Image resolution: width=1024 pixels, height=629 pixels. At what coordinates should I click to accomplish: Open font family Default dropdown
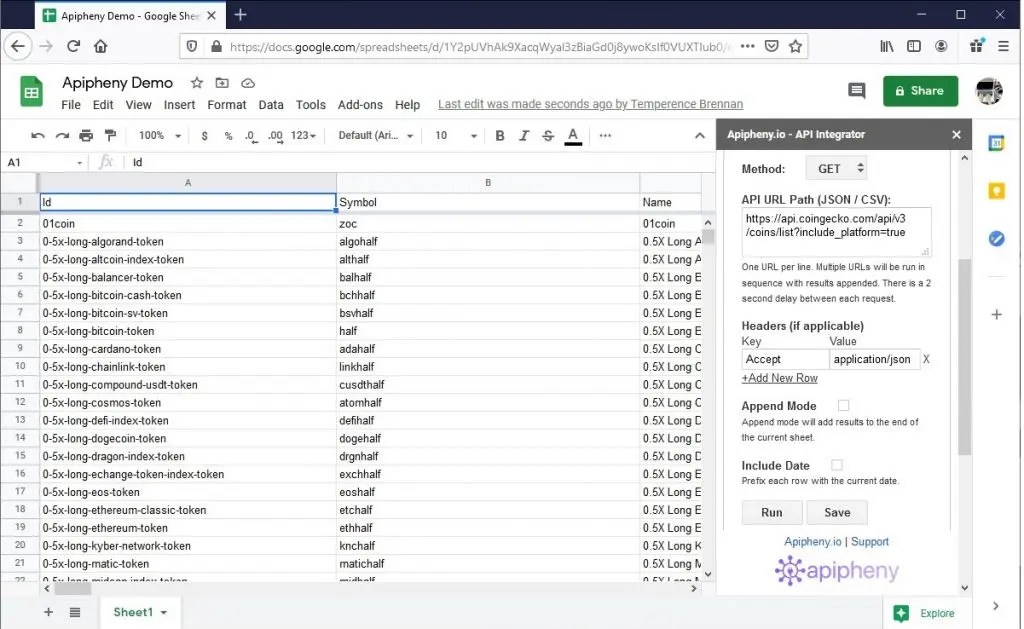(376, 136)
